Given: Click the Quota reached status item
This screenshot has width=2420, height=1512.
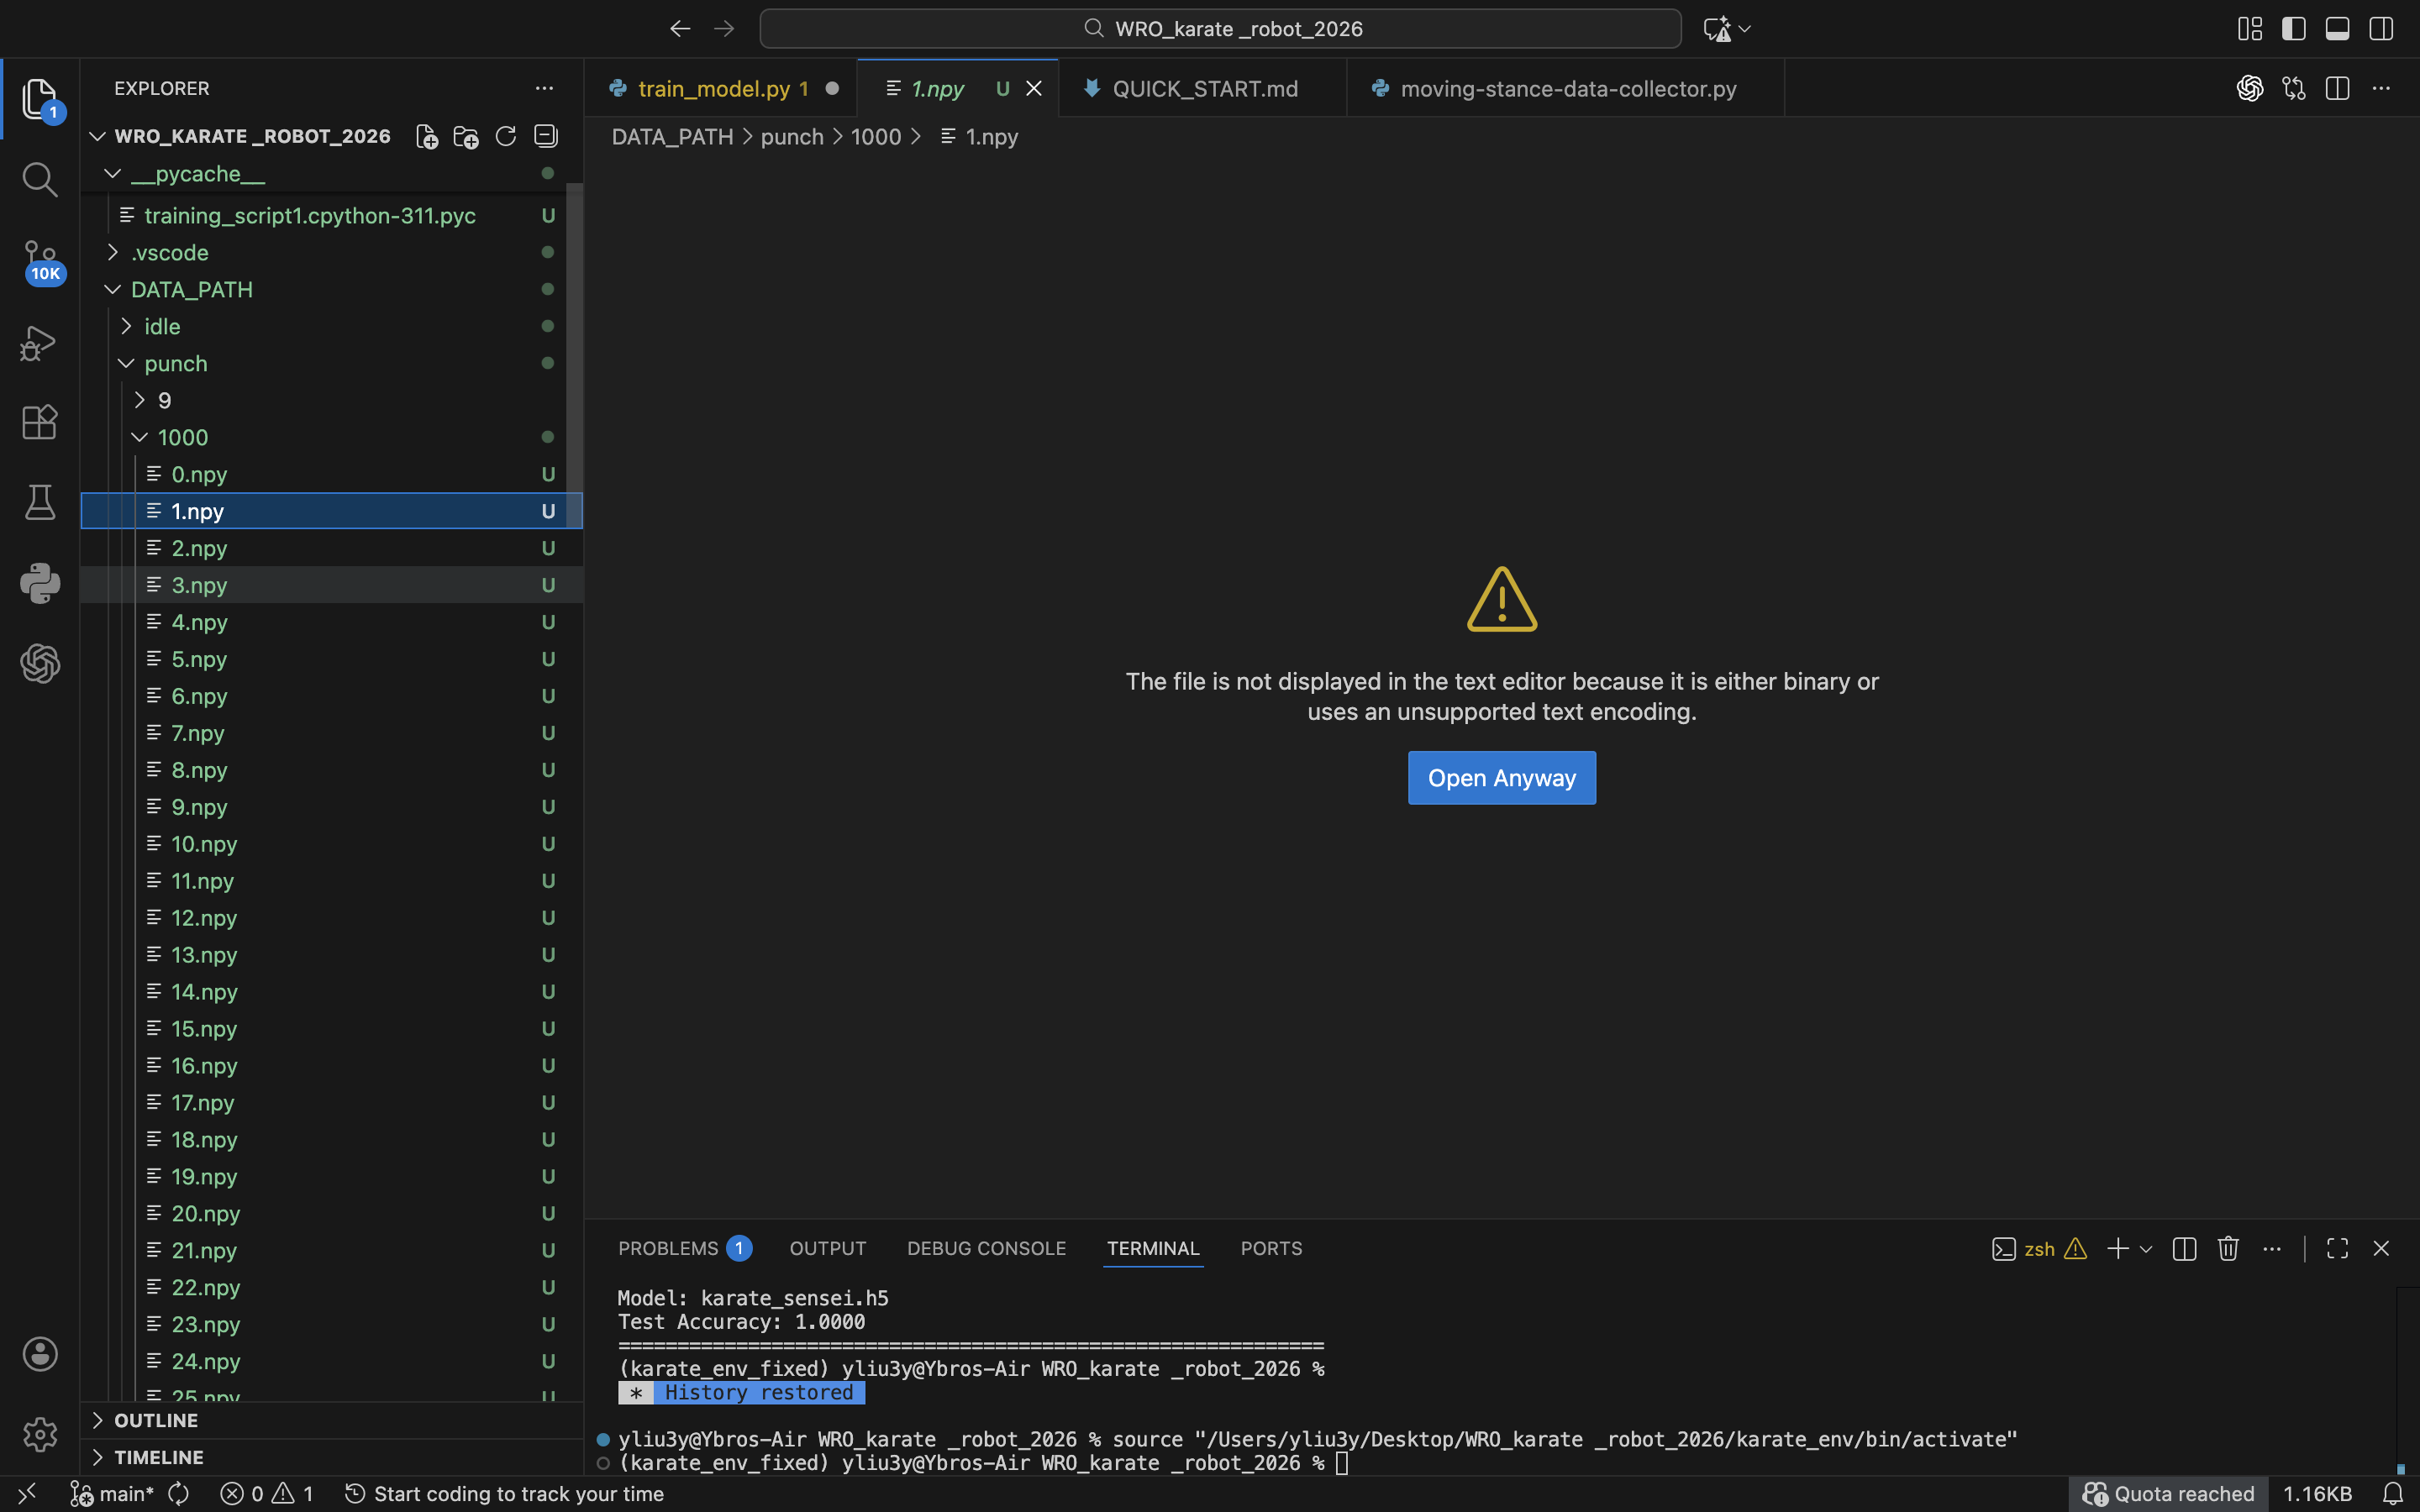Looking at the screenshot, I should point(2168,1493).
